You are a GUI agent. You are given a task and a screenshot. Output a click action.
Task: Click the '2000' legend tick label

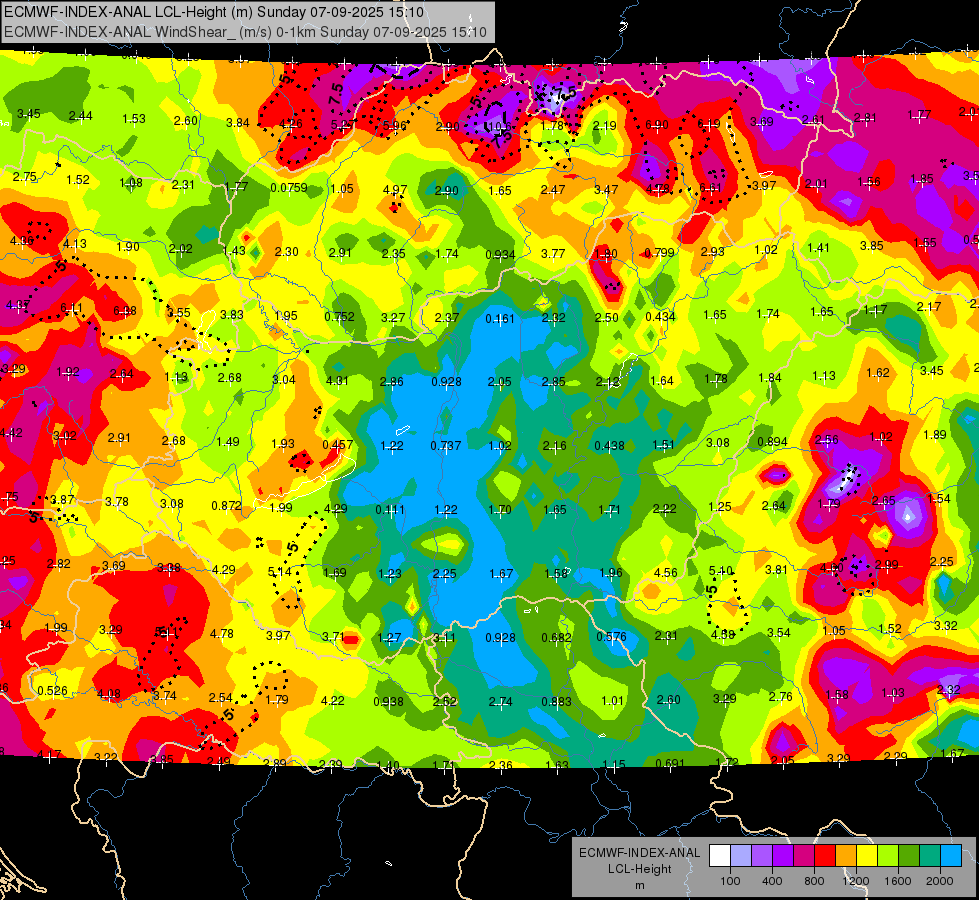940,881
